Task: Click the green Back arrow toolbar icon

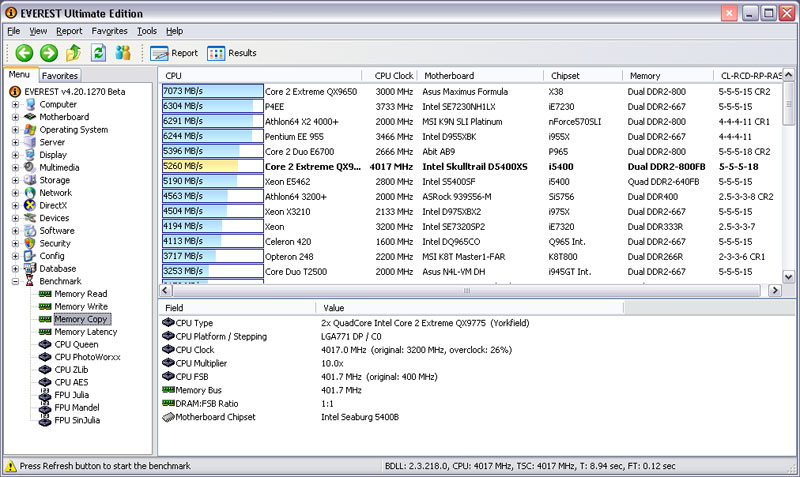Action: [x=24, y=53]
